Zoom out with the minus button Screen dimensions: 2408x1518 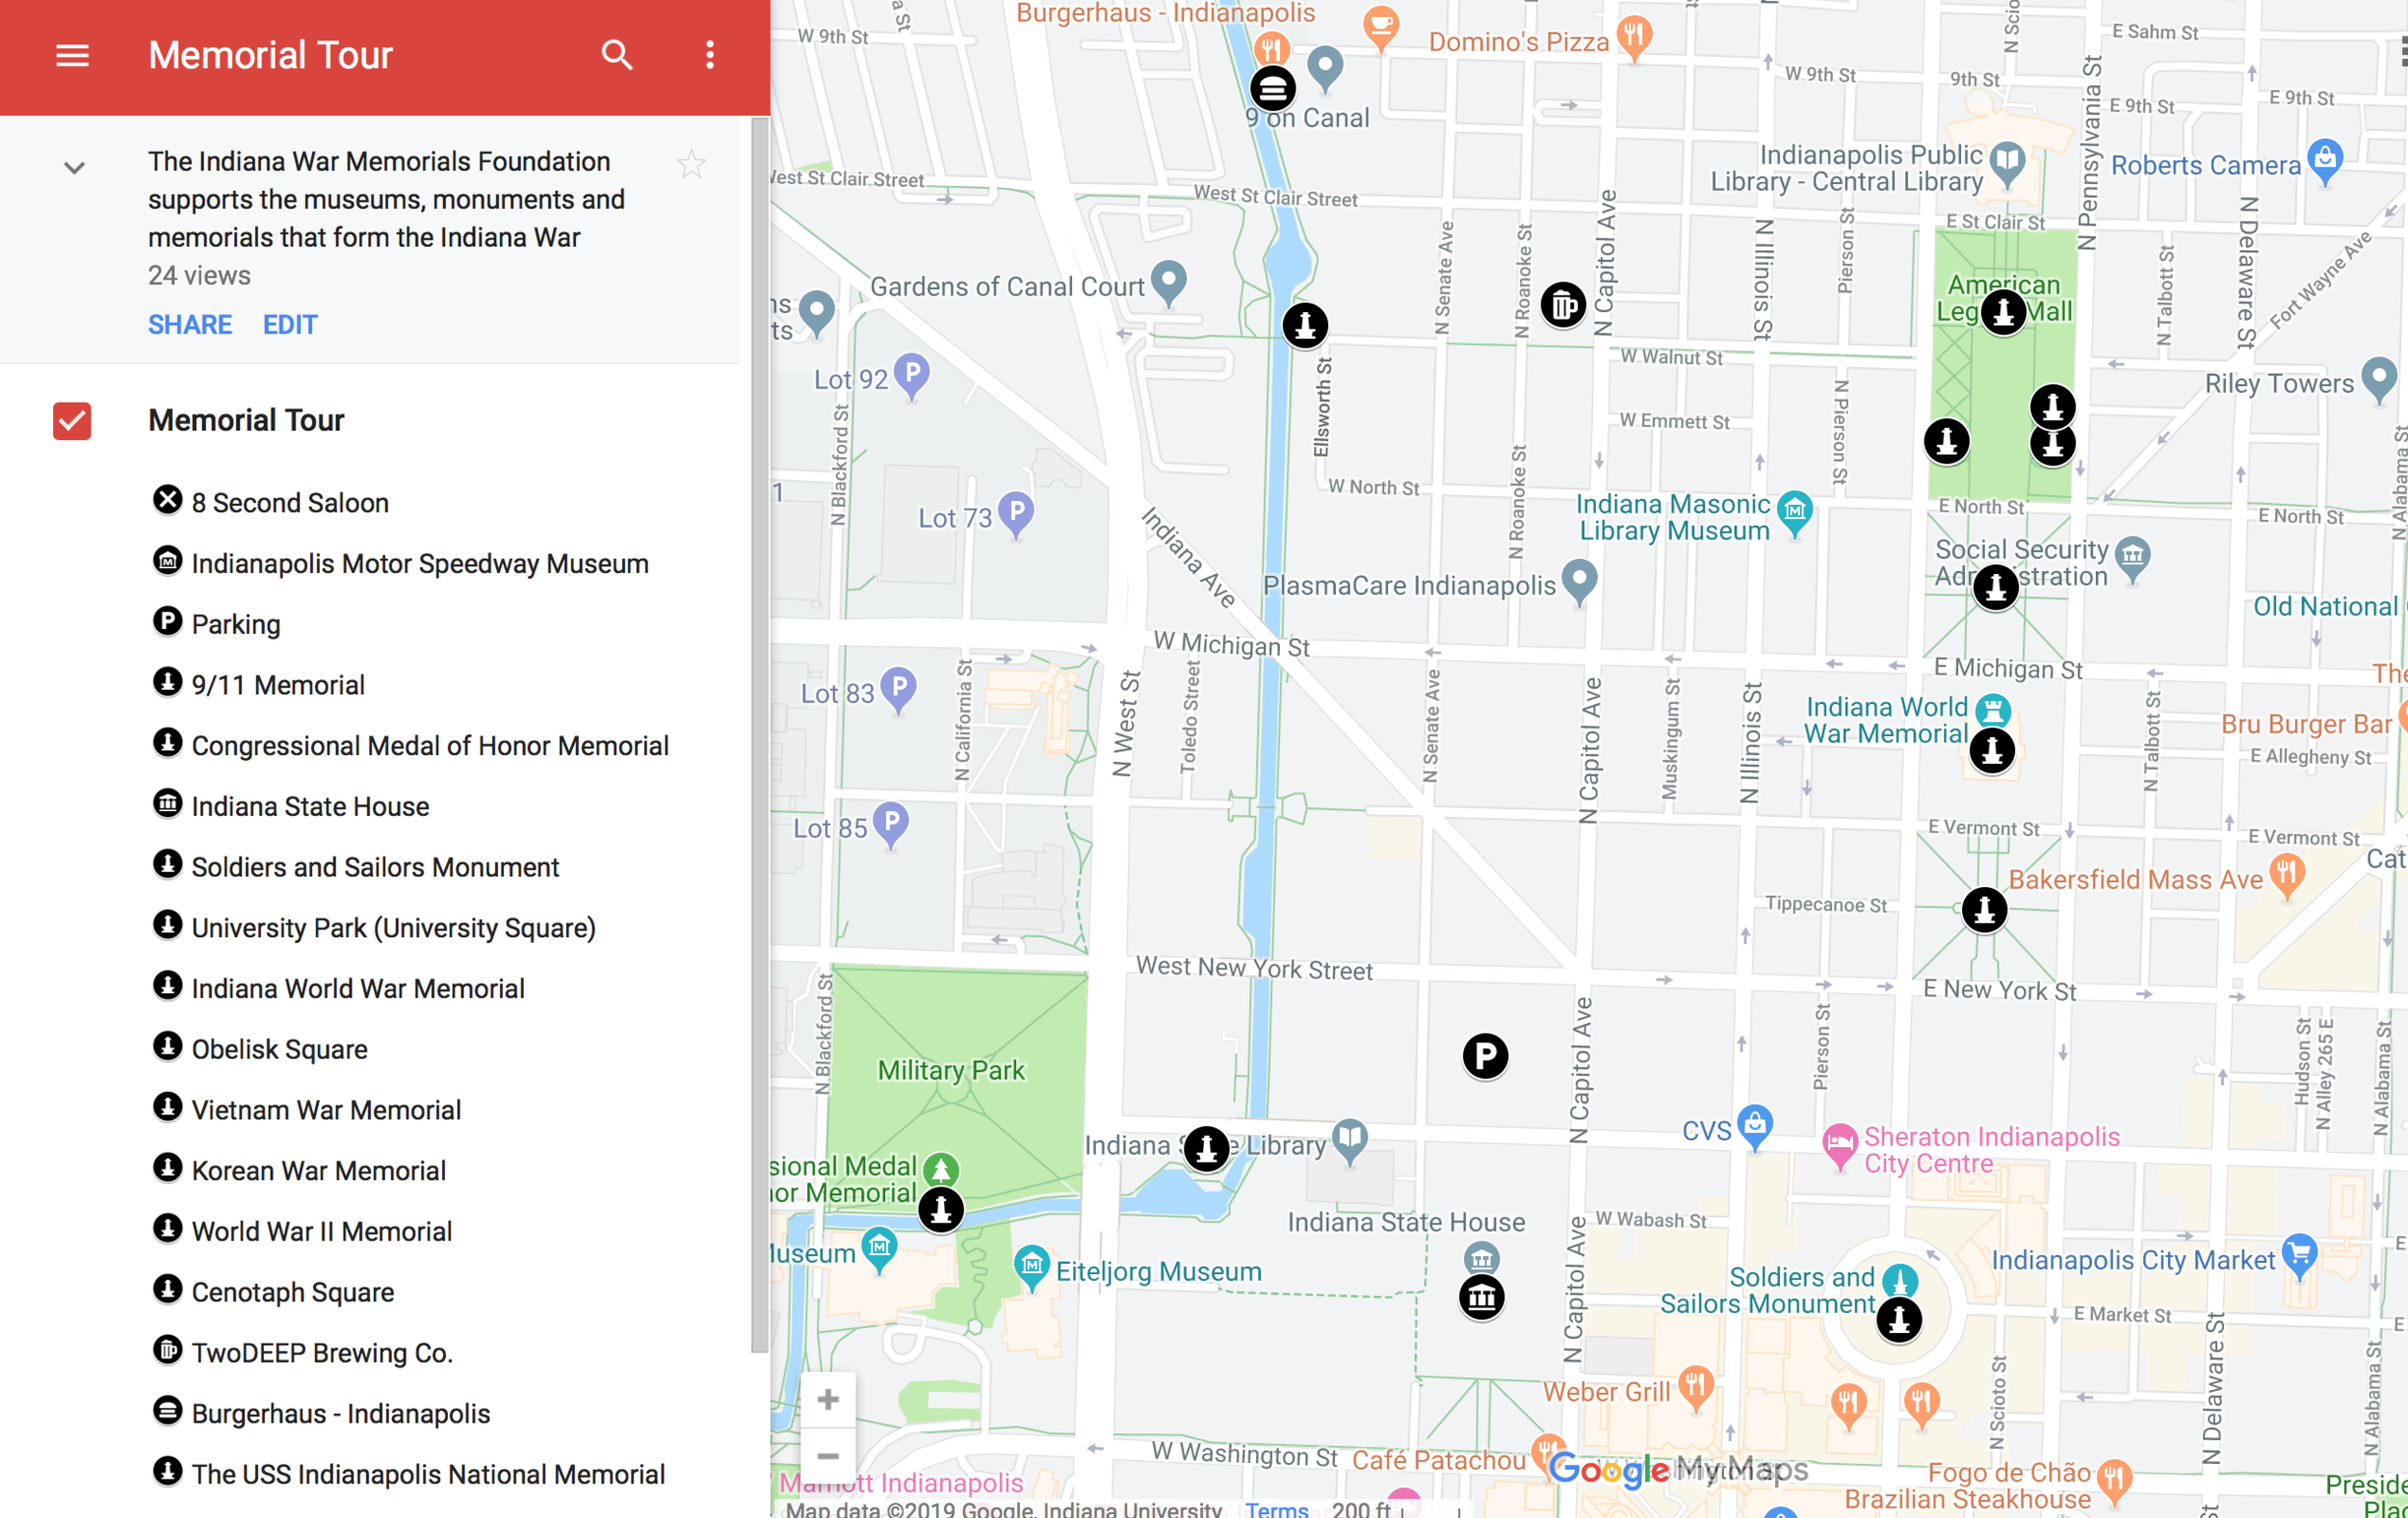(x=828, y=1455)
